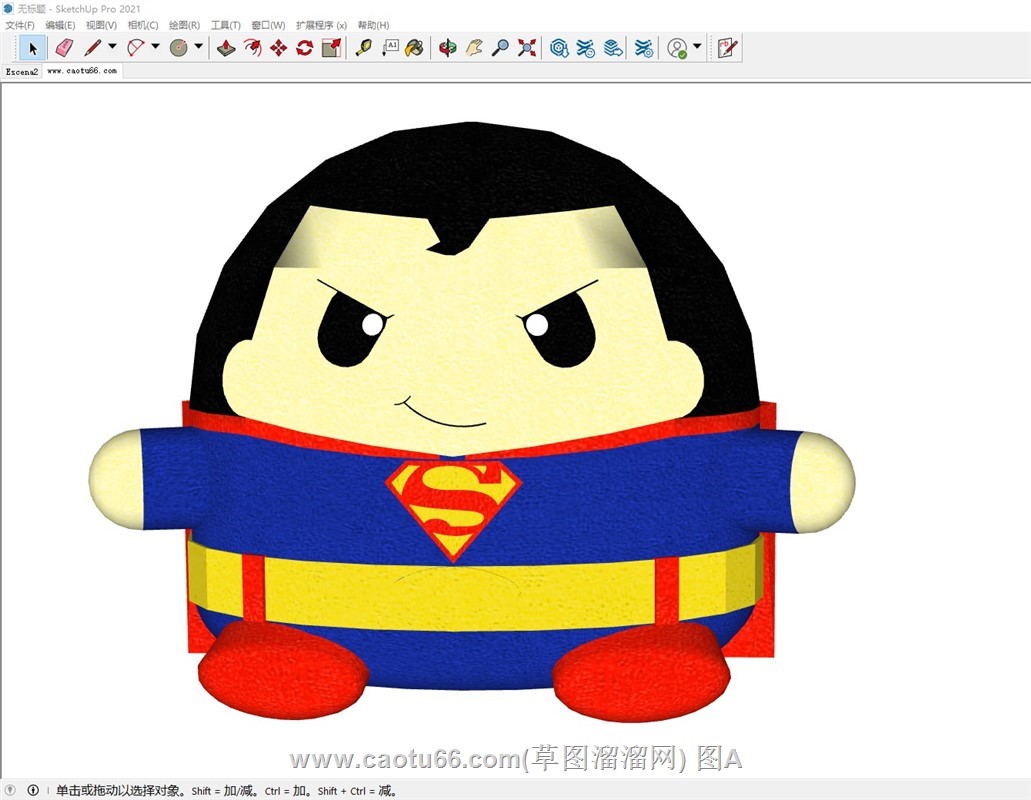Image resolution: width=1031 pixels, height=800 pixels.
Task: Click the model info status bar icon
Action: coord(33,790)
